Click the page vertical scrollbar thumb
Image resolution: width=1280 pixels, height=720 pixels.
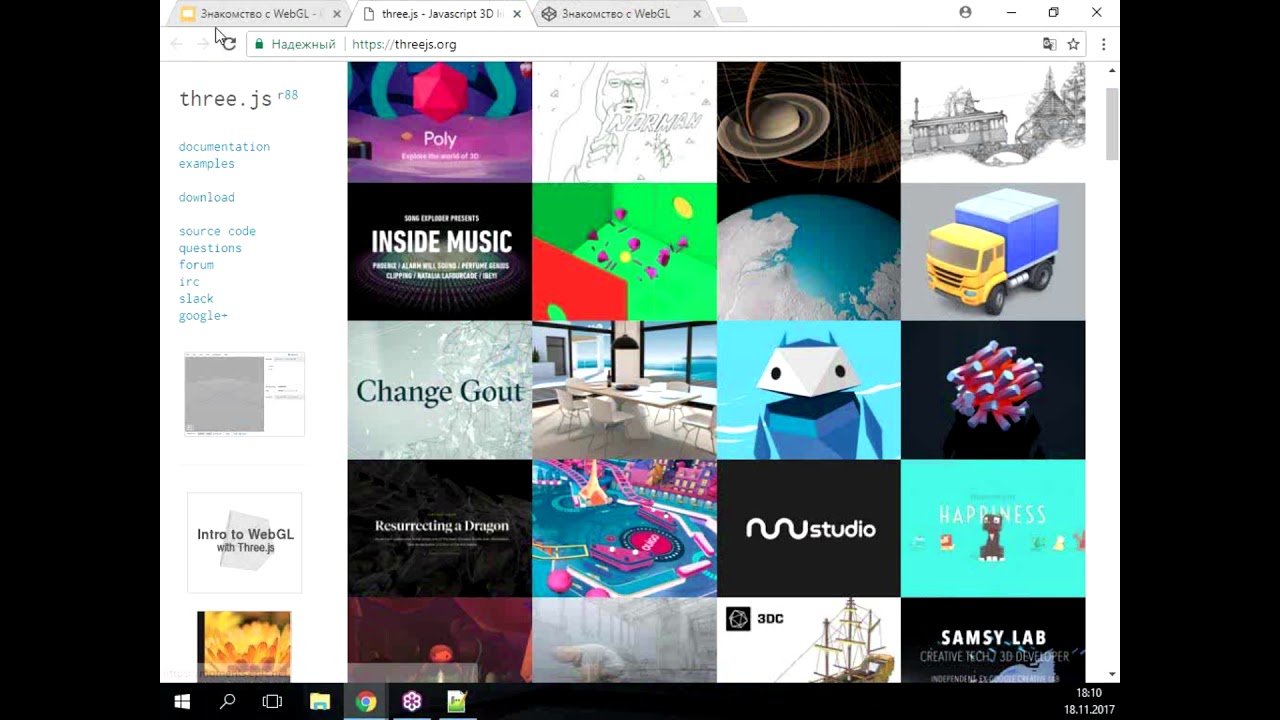[x=1112, y=123]
